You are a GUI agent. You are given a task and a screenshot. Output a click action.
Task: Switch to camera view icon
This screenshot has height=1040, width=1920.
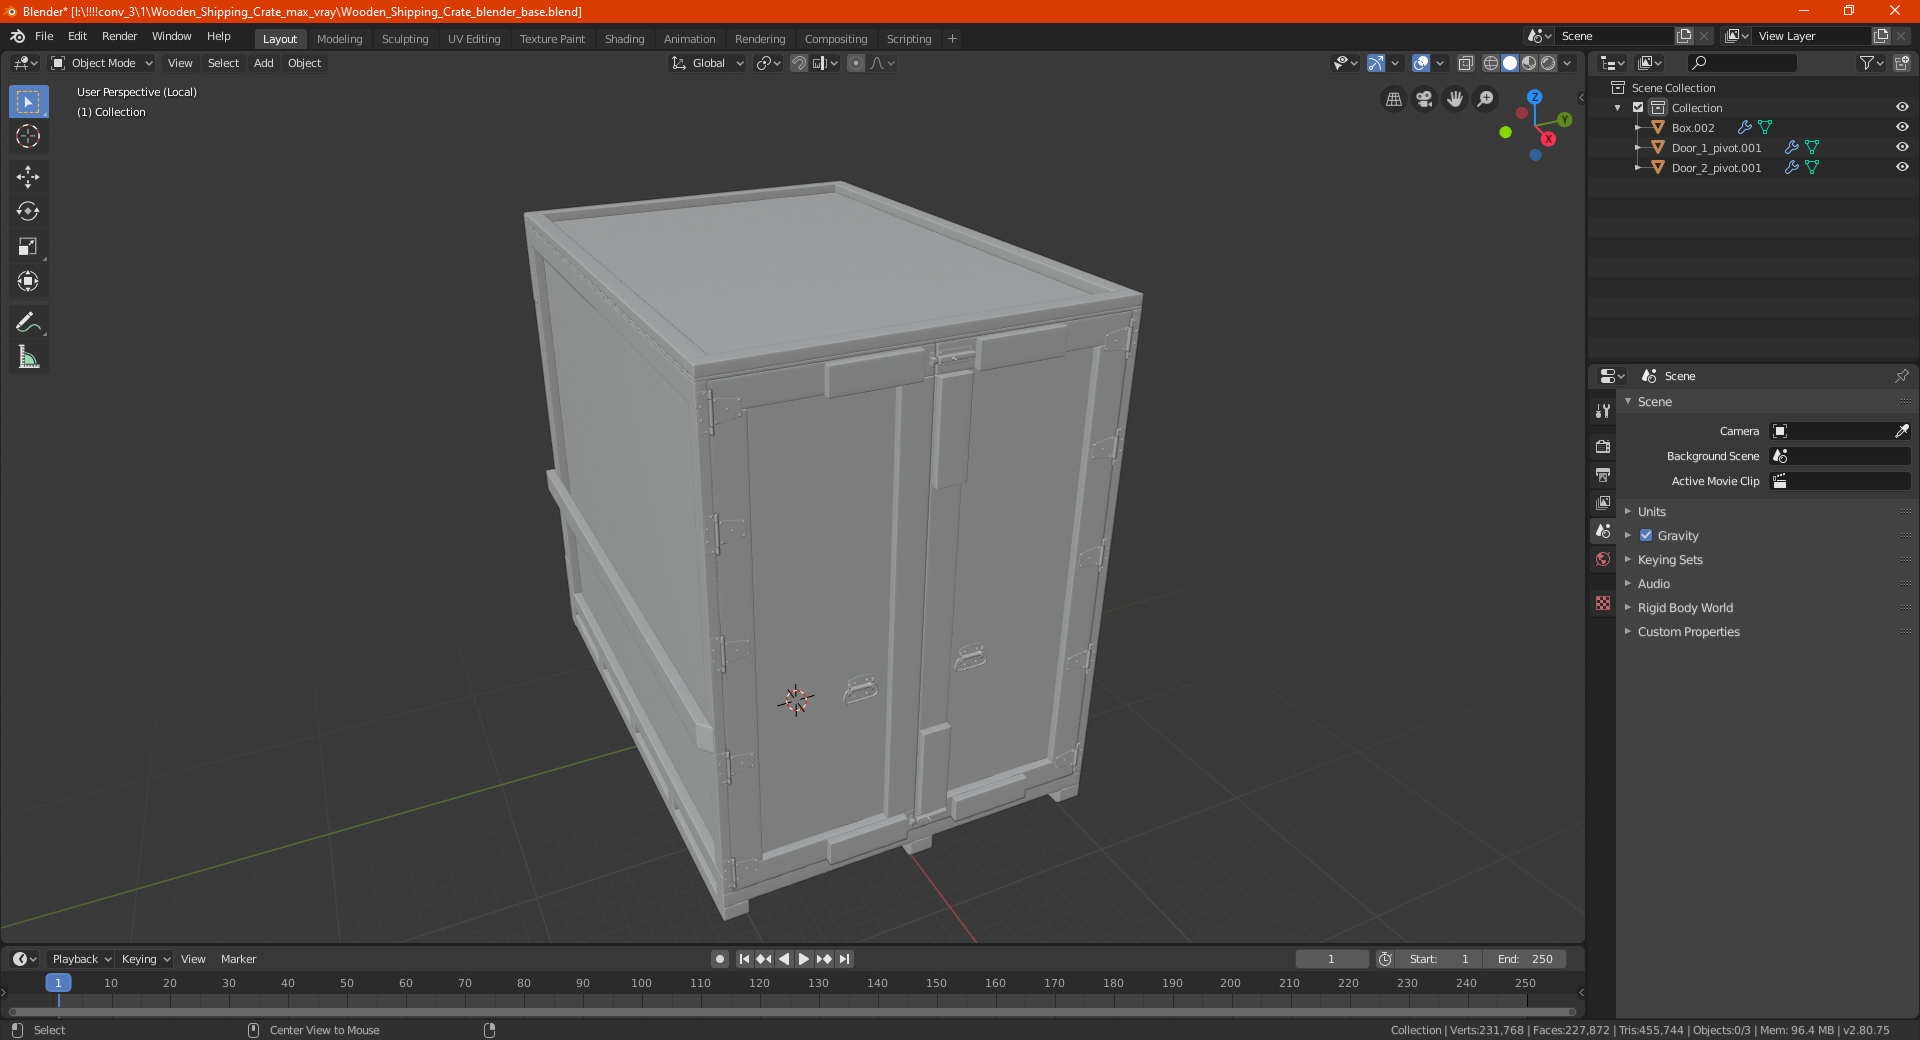(x=1424, y=99)
